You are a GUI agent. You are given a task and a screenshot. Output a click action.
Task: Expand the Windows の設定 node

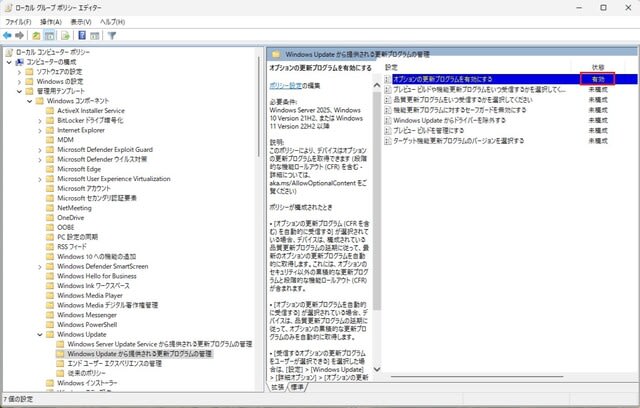coord(19,82)
